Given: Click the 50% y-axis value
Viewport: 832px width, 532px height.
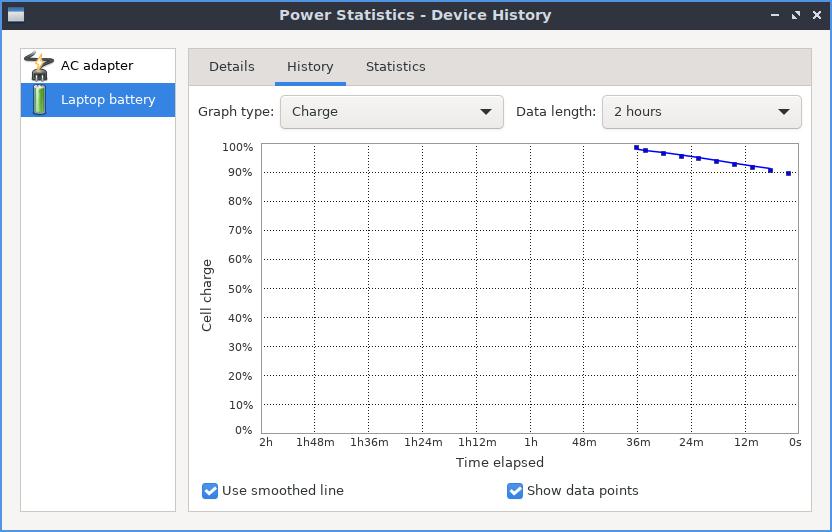Looking at the screenshot, I should click(x=240, y=289).
